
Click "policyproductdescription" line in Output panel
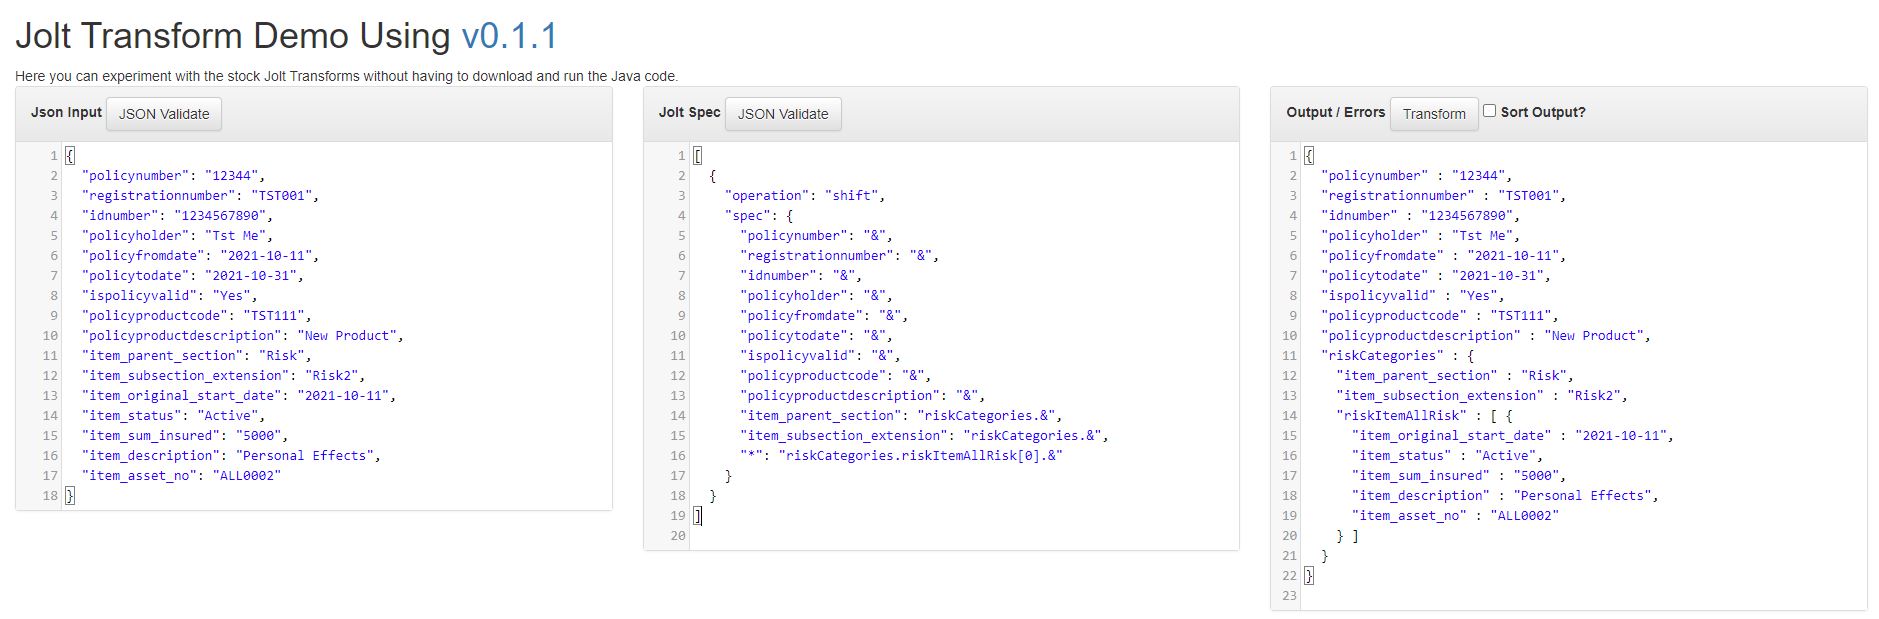[x=1486, y=336]
